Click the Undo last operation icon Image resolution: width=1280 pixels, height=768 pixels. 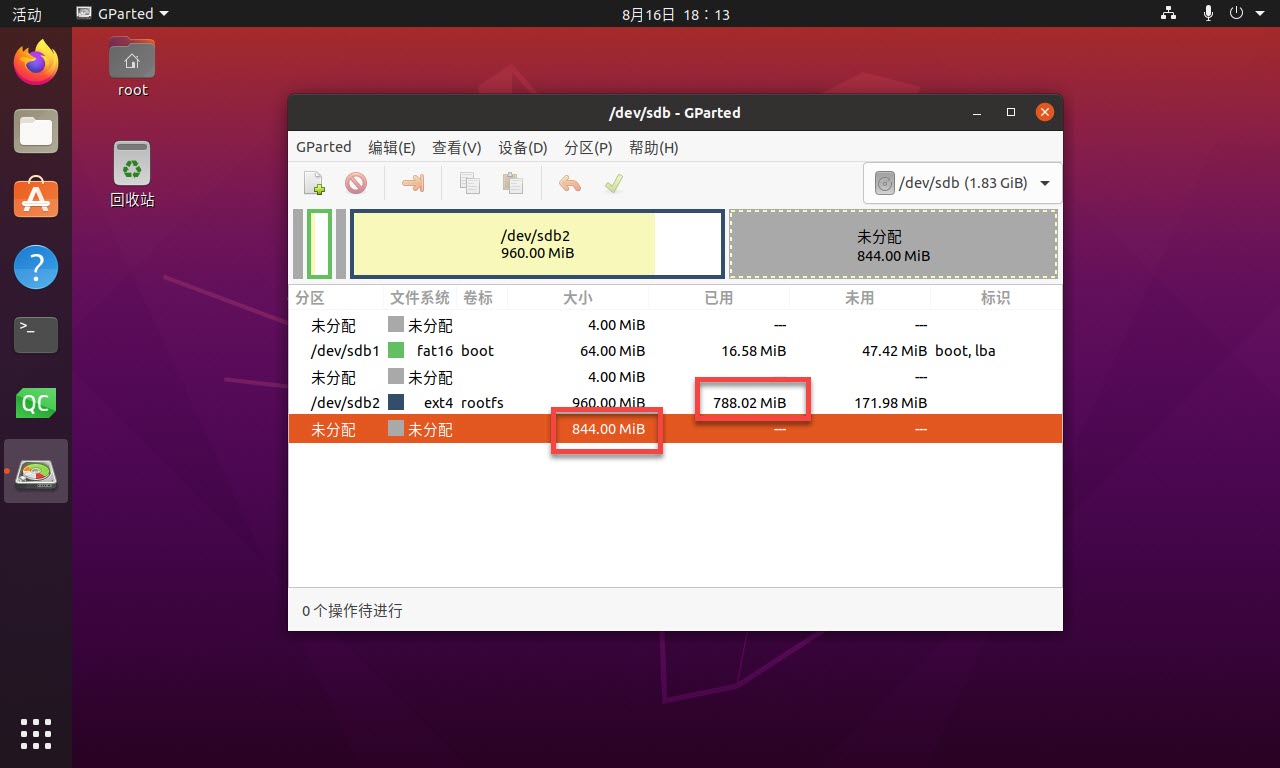coord(570,183)
